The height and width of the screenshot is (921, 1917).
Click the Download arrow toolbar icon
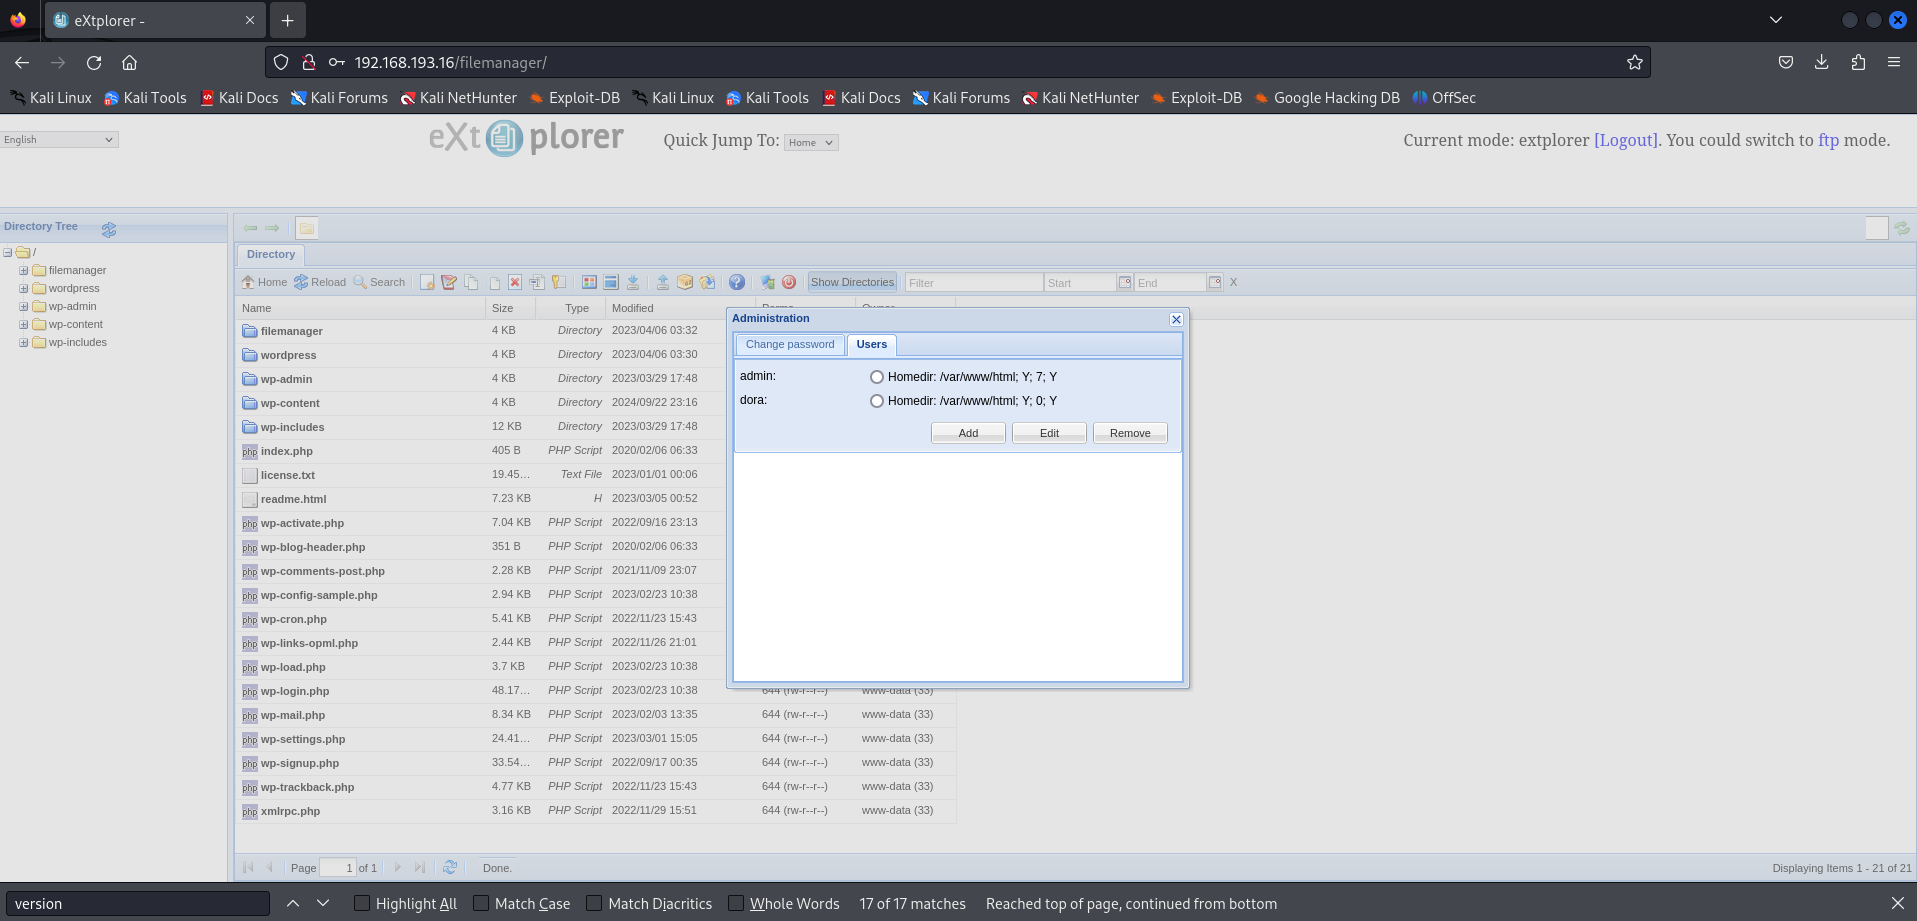click(633, 282)
